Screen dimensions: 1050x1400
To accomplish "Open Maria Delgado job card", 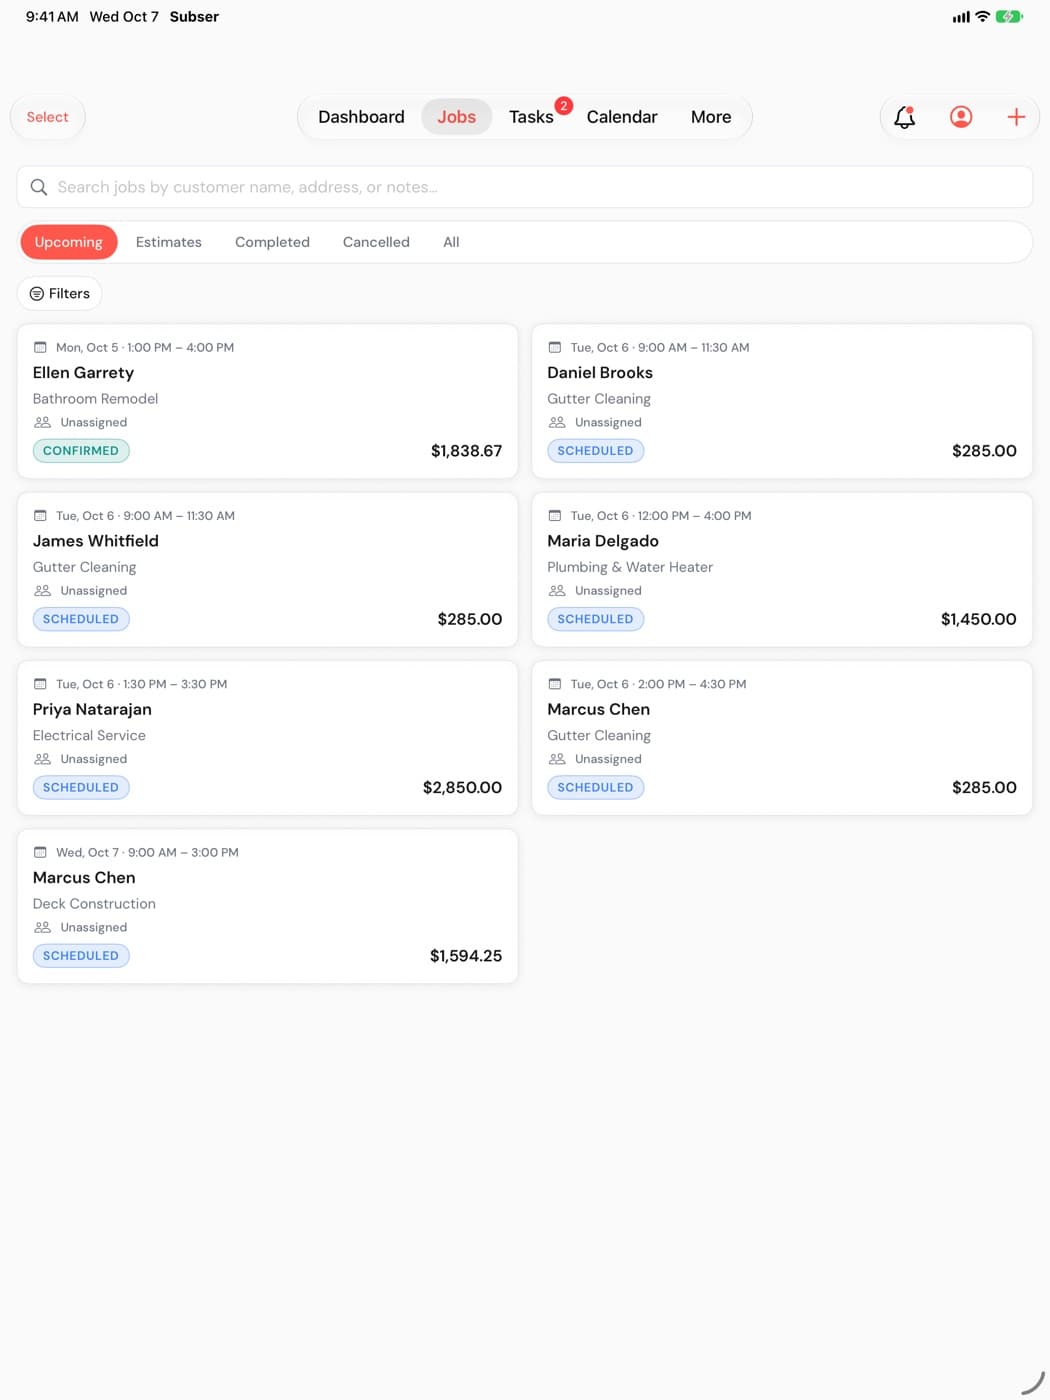I will [782, 569].
